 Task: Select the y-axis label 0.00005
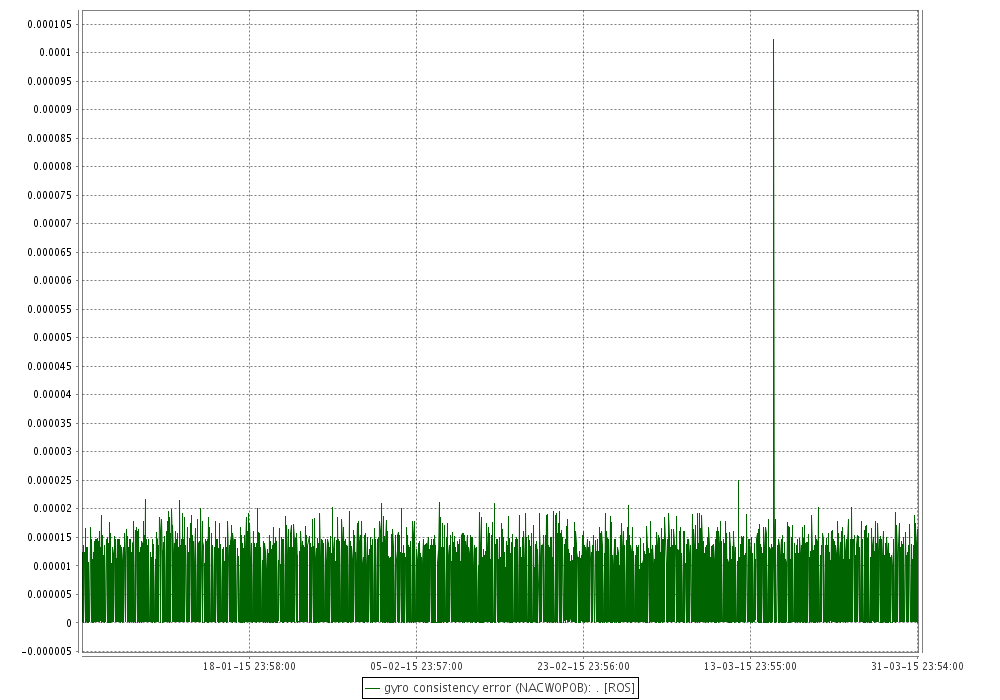click(x=52, y=337)
